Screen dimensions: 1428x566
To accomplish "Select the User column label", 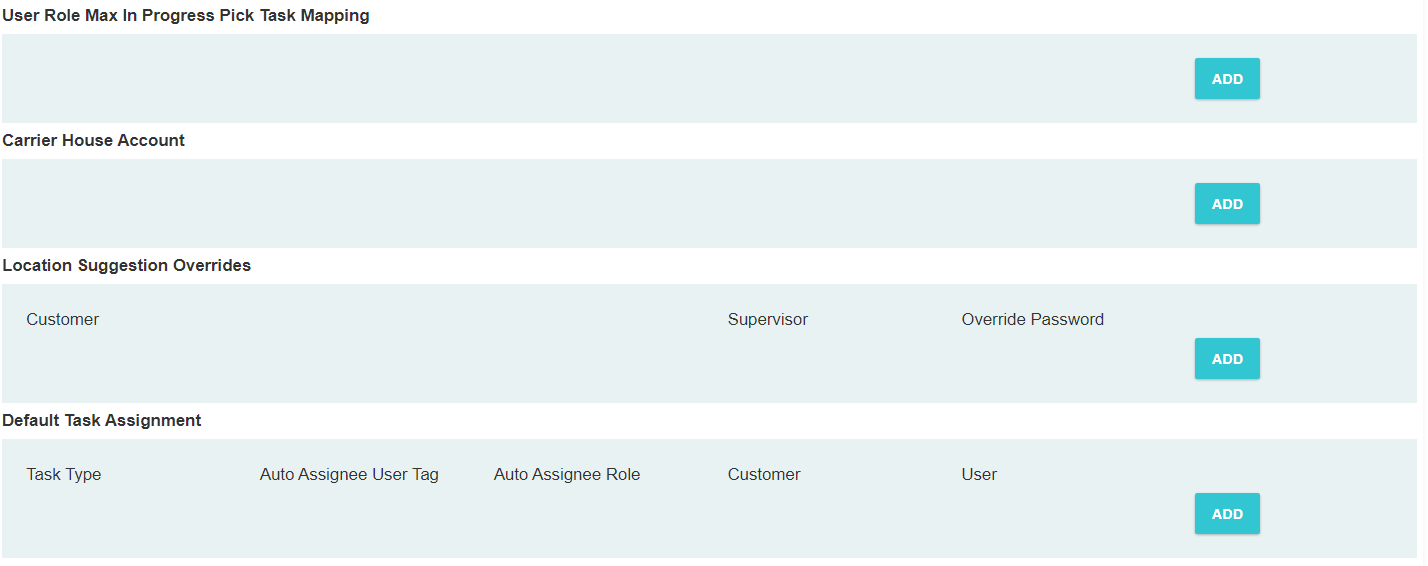I will pyautogui.click(x=979, y=475).
